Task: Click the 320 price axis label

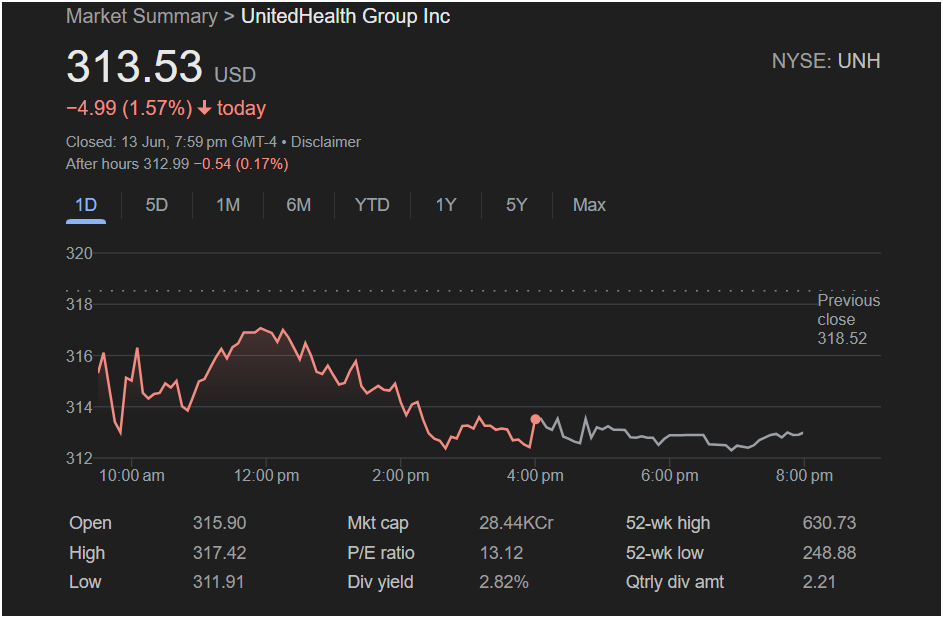Action: point(79,253)
